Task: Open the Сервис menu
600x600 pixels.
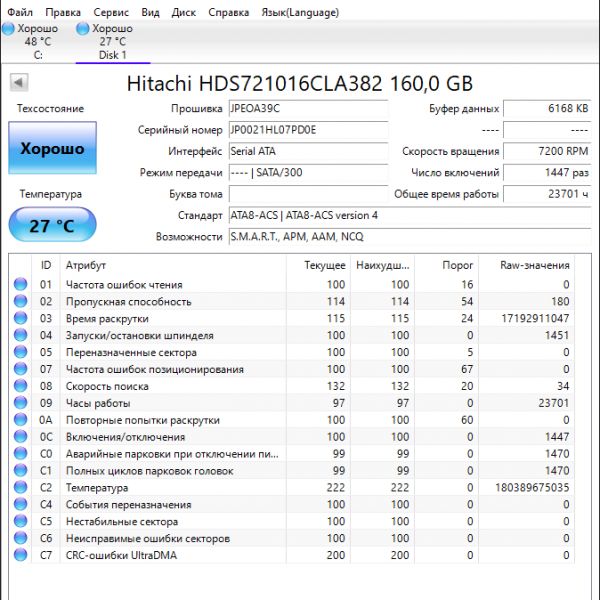Action: (x=111, y=12)
